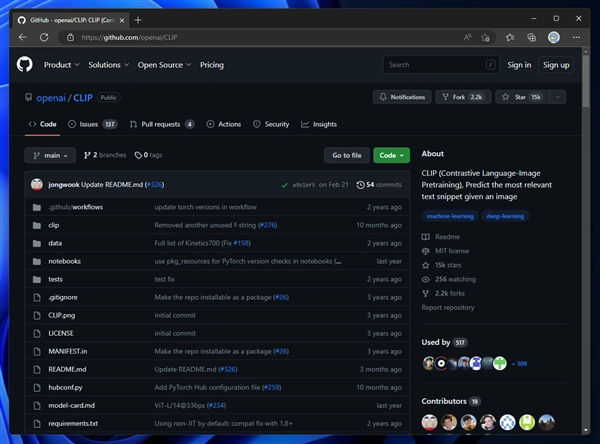The width and height of the screenshot is (600, 444).
Task: Open browser settings three-dots menu
Action: pos(576,37)
